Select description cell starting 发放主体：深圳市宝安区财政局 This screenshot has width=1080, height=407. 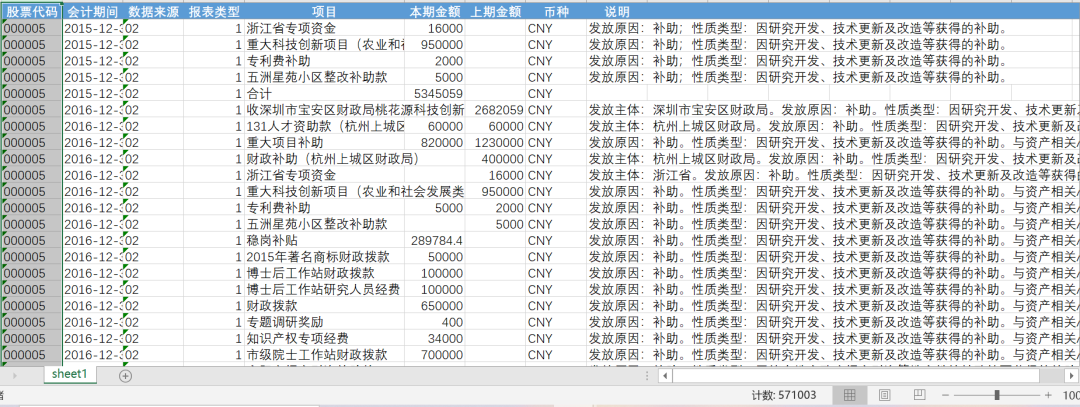pyautogui.click(x=833, y=110)
